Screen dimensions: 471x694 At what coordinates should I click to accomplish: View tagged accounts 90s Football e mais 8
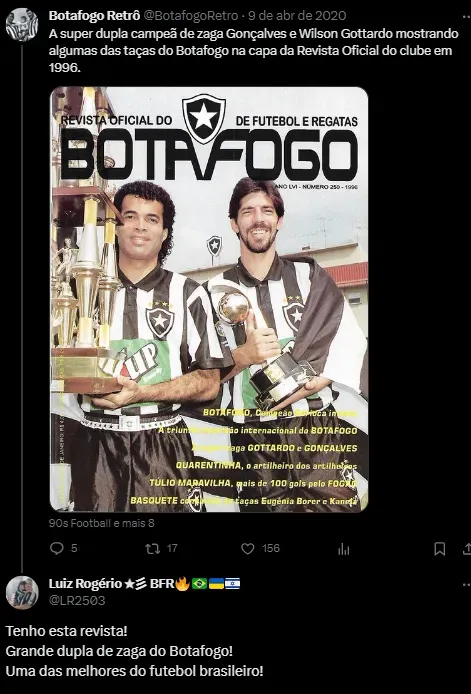point(101,523)
